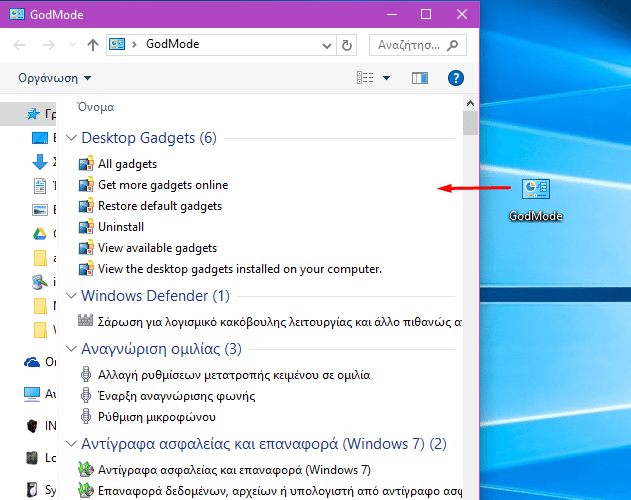Viewport: 631px width, 500px height.
Task: Click the Αναζήτηση search field
Action: [x=417, y=45]
